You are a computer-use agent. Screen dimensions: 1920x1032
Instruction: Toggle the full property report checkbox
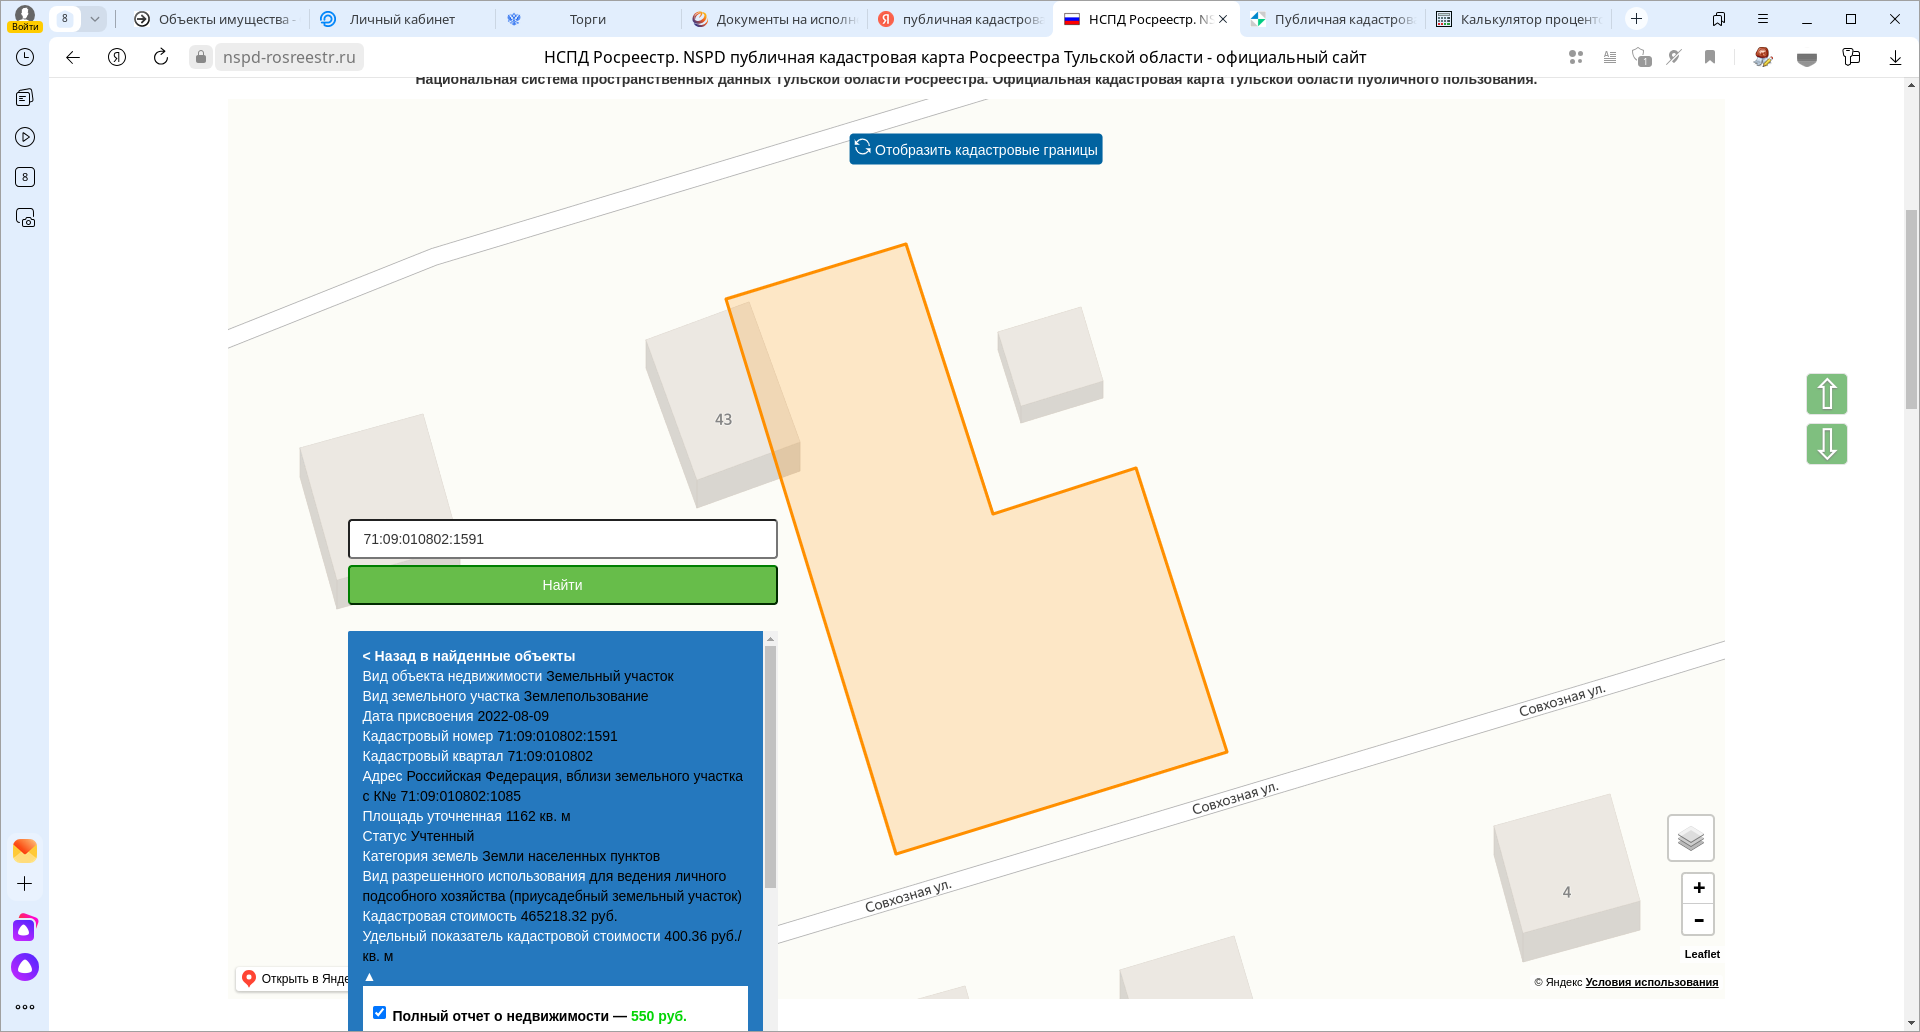click(380, 1013)
